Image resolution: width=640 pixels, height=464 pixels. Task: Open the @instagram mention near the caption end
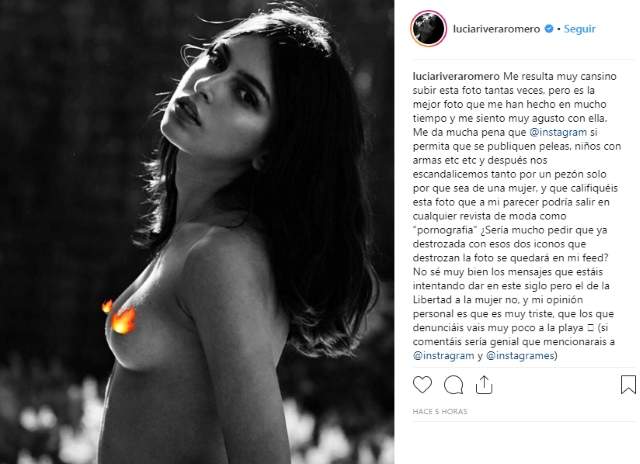click(x=443, y=355)
